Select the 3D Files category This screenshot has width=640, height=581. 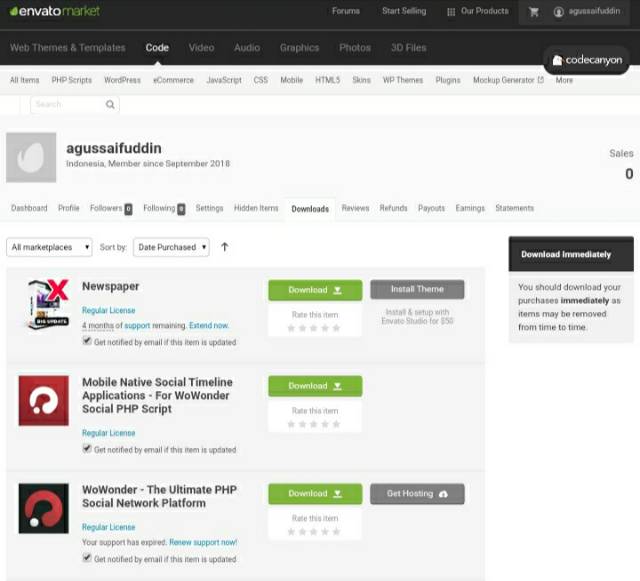point(409,48)
